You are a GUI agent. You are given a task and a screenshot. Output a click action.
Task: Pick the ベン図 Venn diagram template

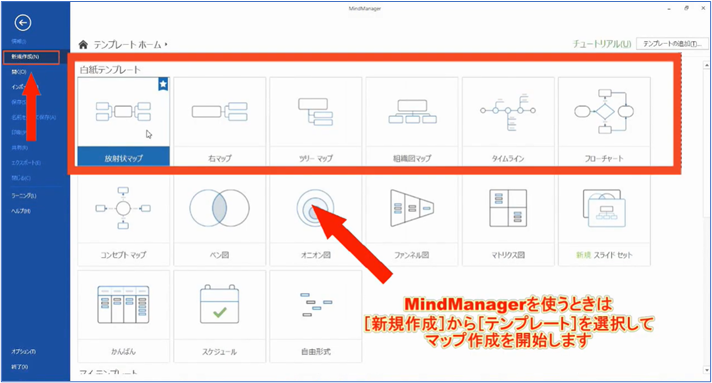click(220, 220)
